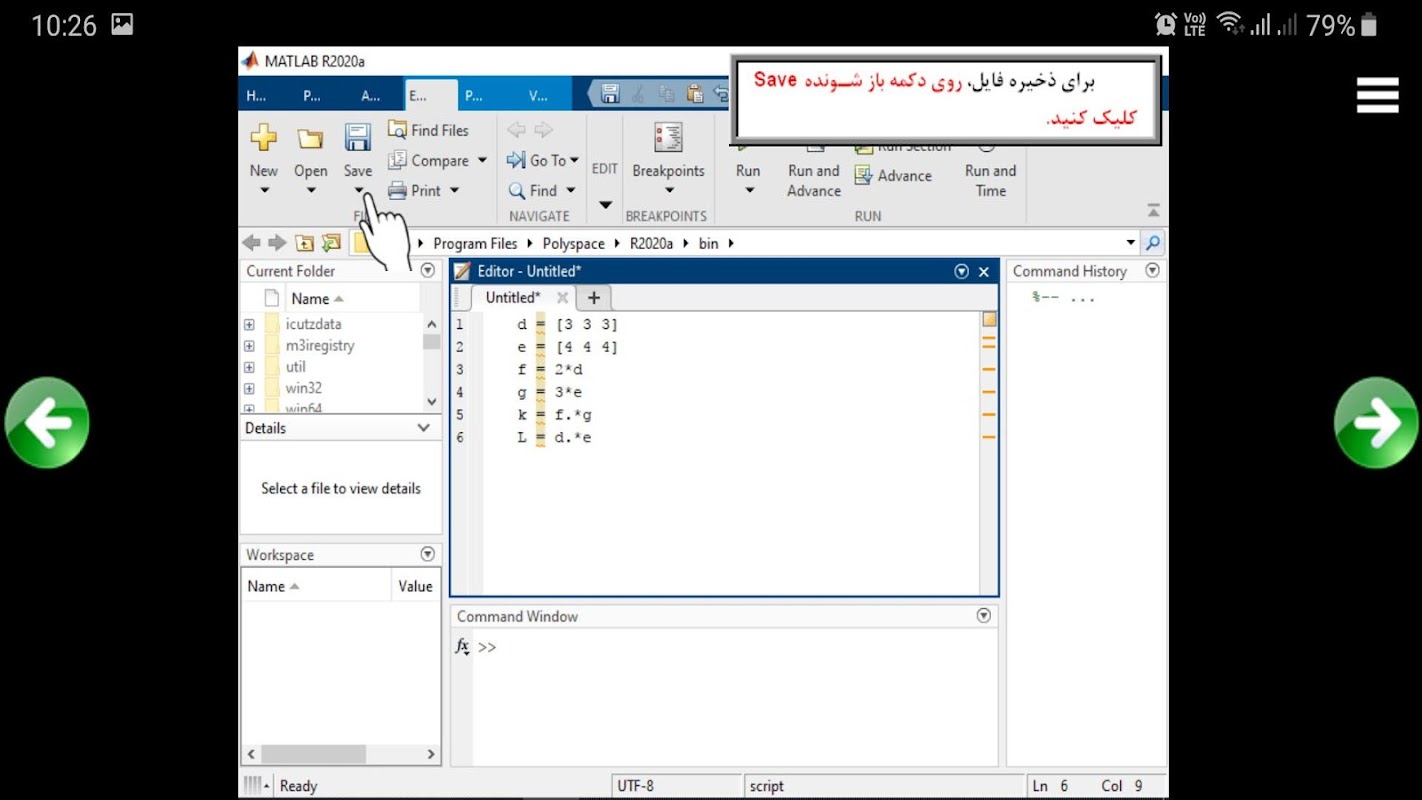Click the code analyzer message indicator box

pos(989,320)
